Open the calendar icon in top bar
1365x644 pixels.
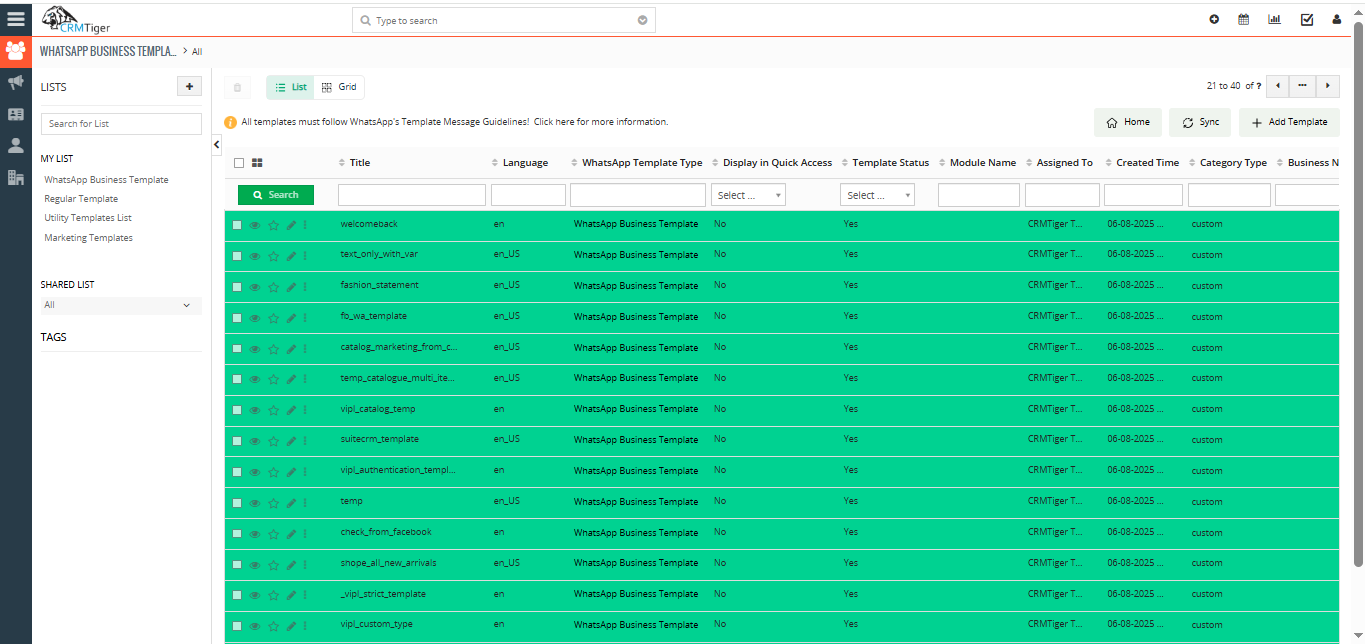(x=1244, y=19)
